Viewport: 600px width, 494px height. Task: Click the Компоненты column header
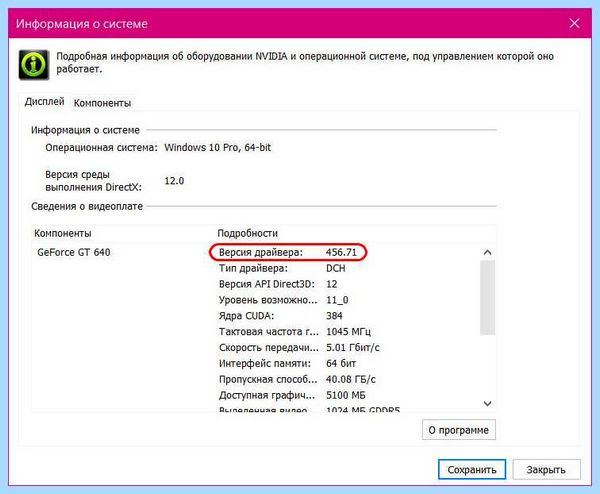click(63, 233)
